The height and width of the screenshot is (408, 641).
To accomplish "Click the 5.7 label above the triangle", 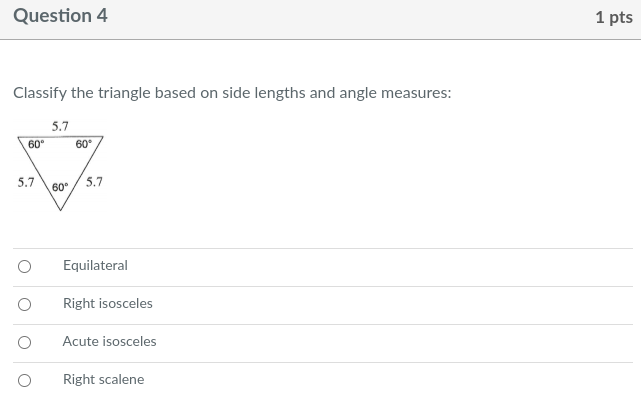I will point(60,126).
